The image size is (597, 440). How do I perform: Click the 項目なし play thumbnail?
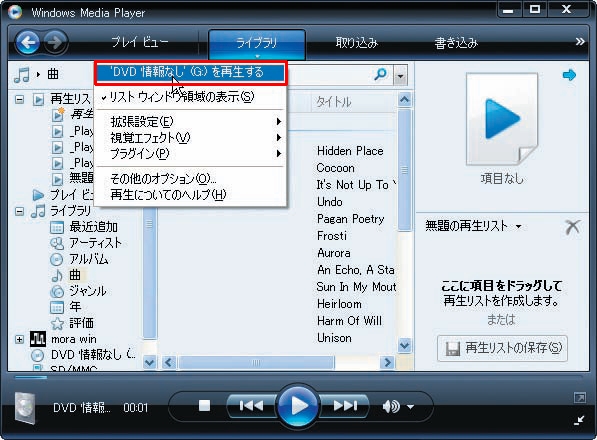tap(502, 120)
